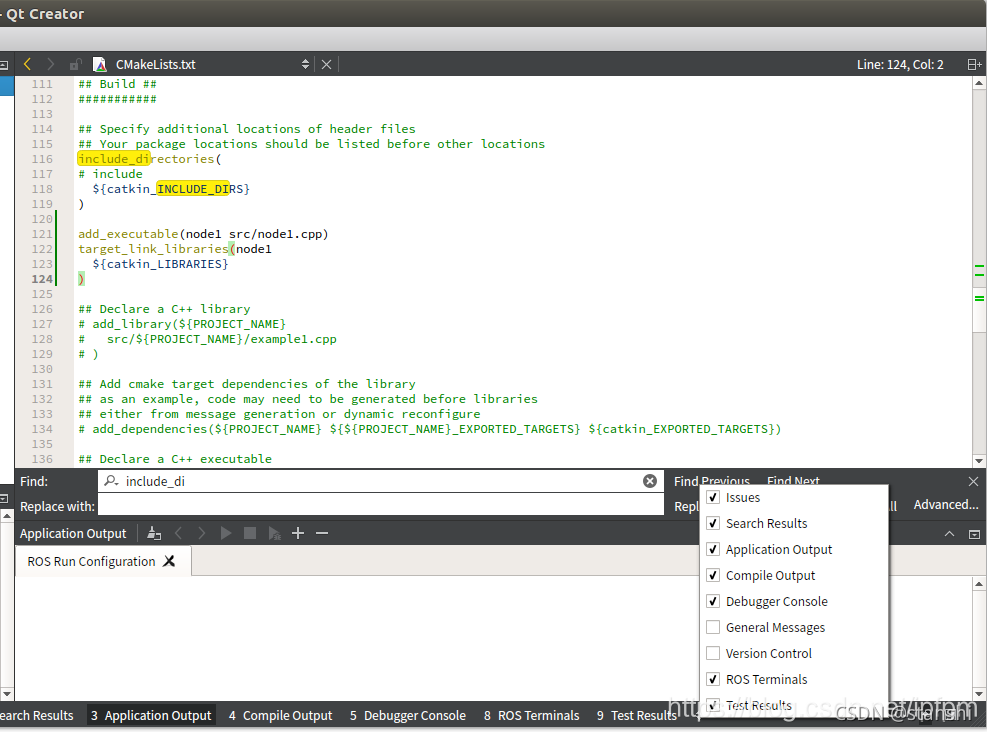
Task: Clear the Find search field
Action: pos(650,481)
